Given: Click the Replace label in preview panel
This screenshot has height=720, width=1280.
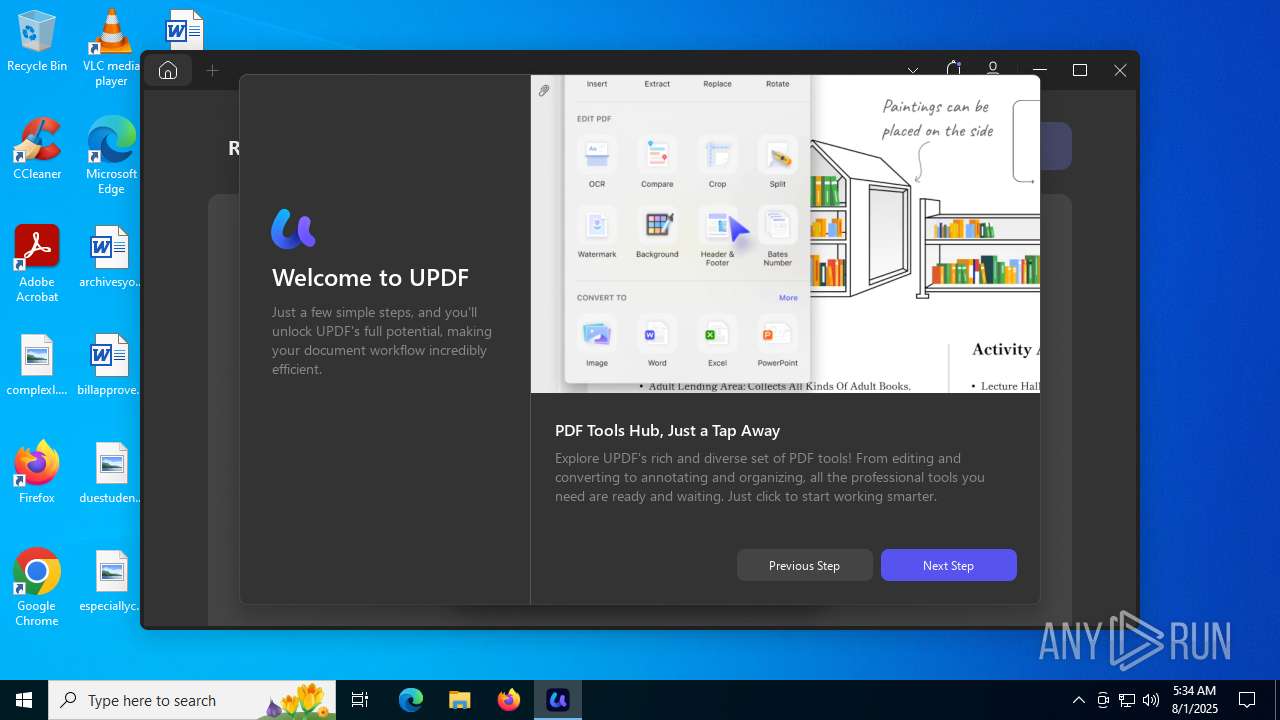Looking at the screenshot, I should 717,84.
